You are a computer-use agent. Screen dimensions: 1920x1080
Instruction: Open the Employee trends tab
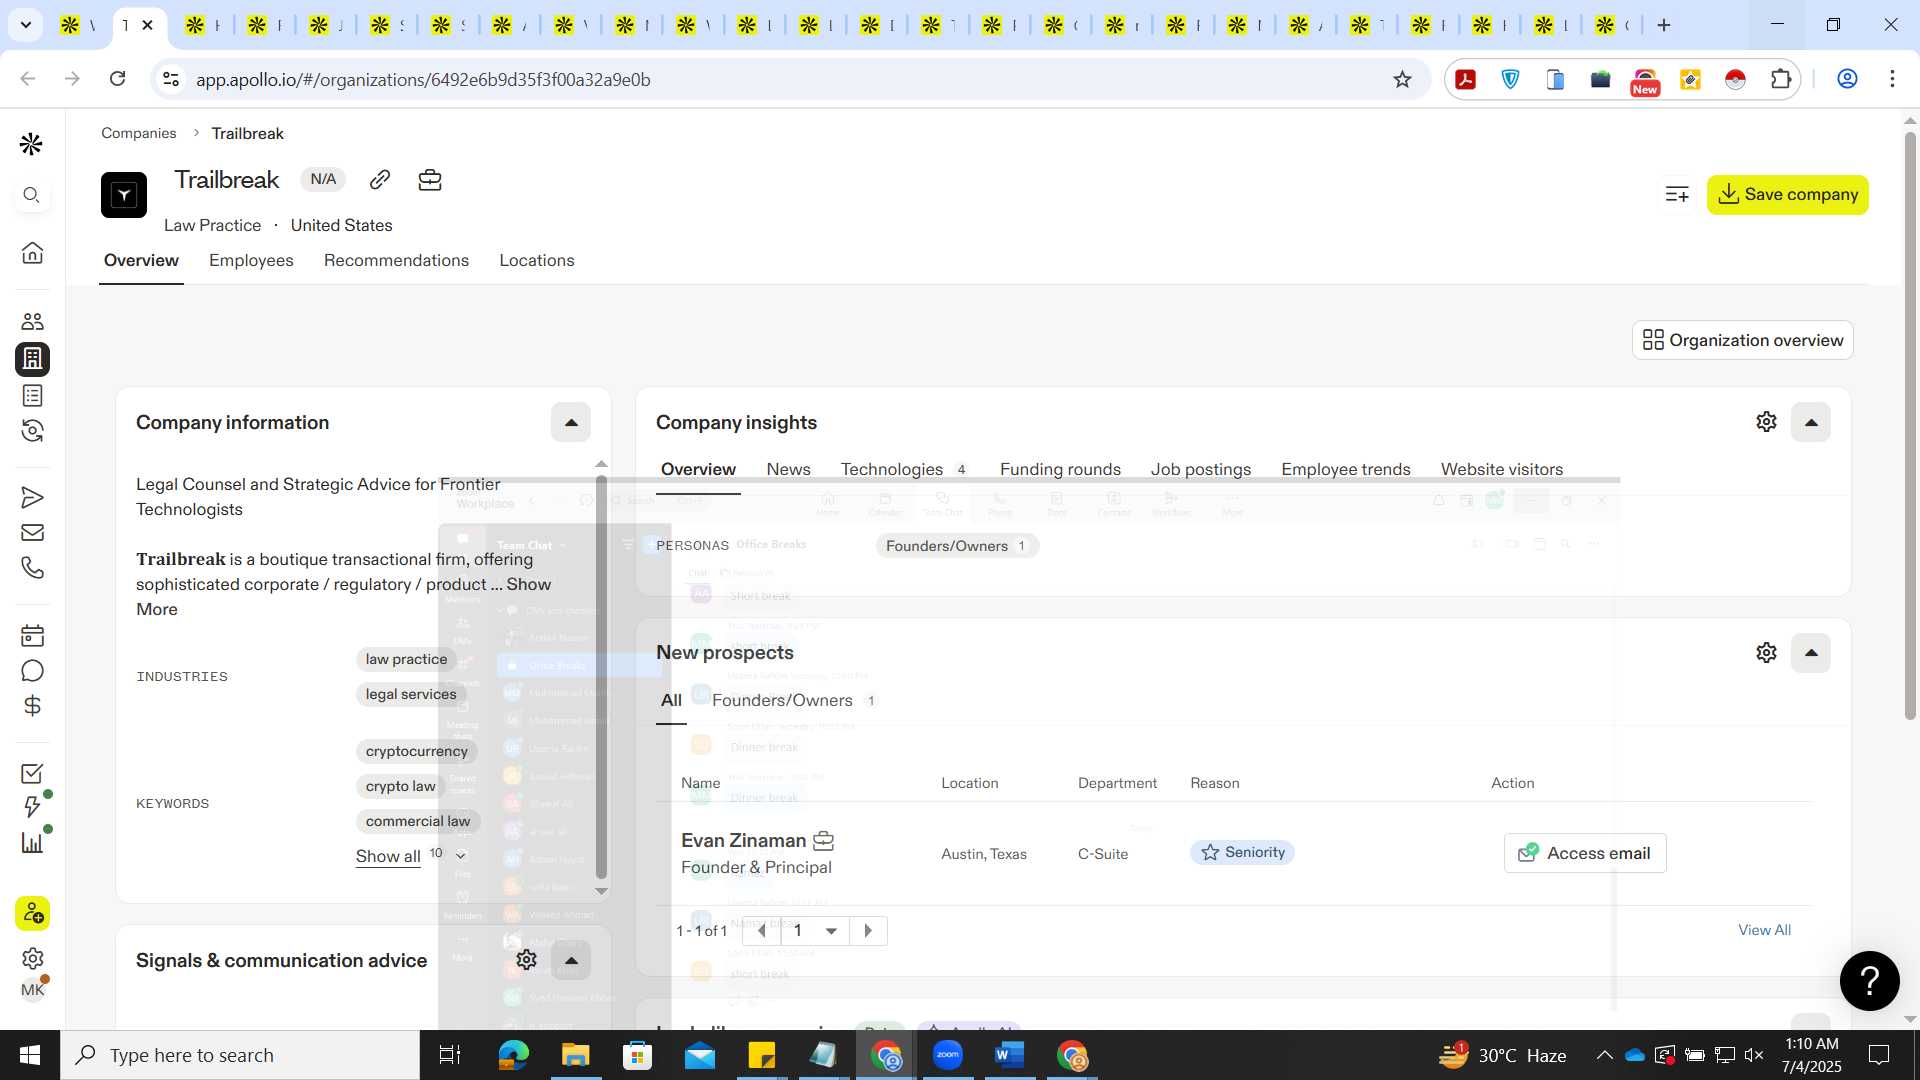1345,469
